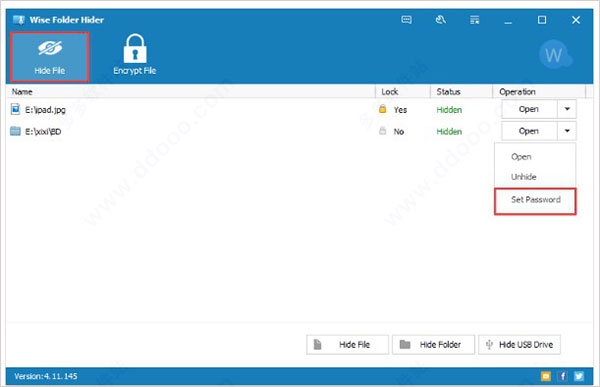Click the yellow lock icon for ipad.jpg
600x387 pixels.
point(382,109)
